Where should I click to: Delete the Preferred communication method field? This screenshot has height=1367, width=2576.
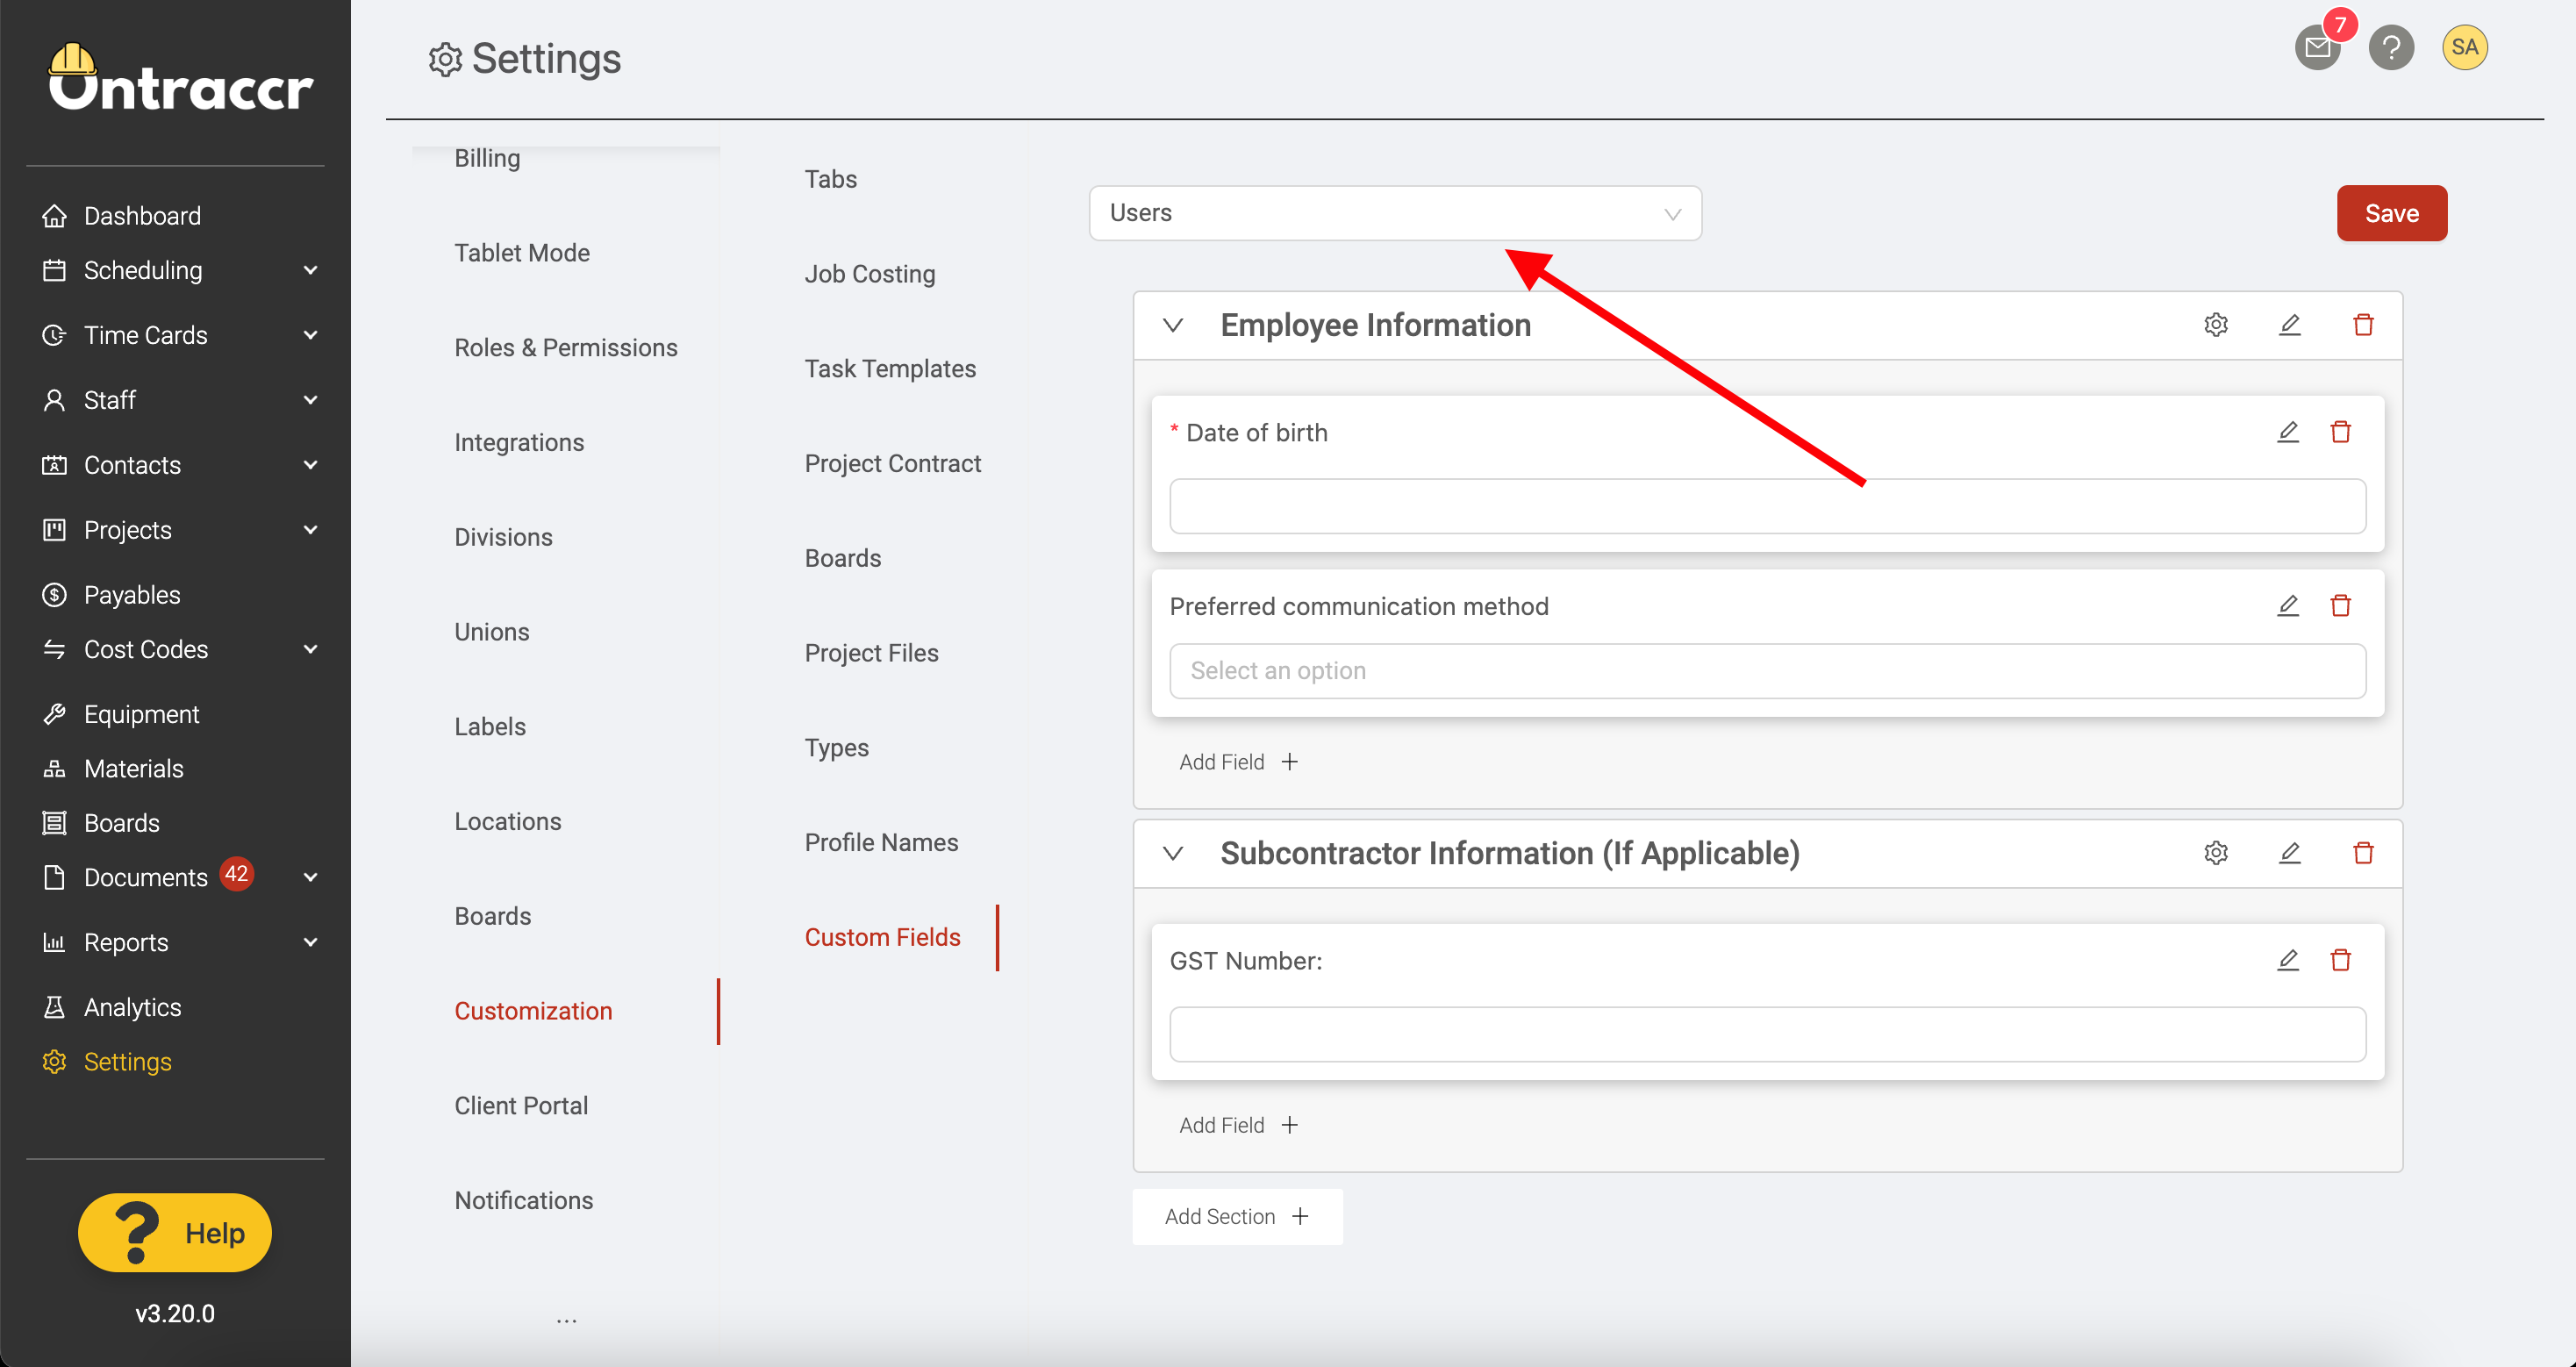(x=2341, y=606)
